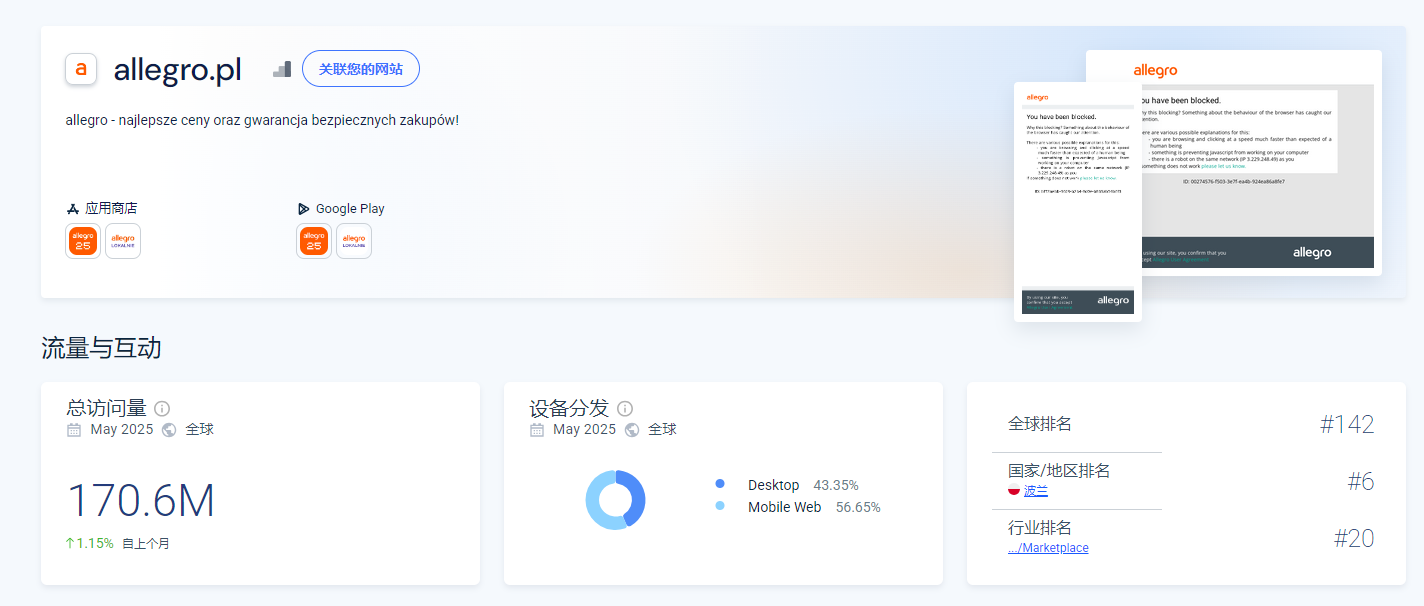Open the .../Marketplace industry link
The height and width of the screenshot is (606, 1424).
[1048, 548]
